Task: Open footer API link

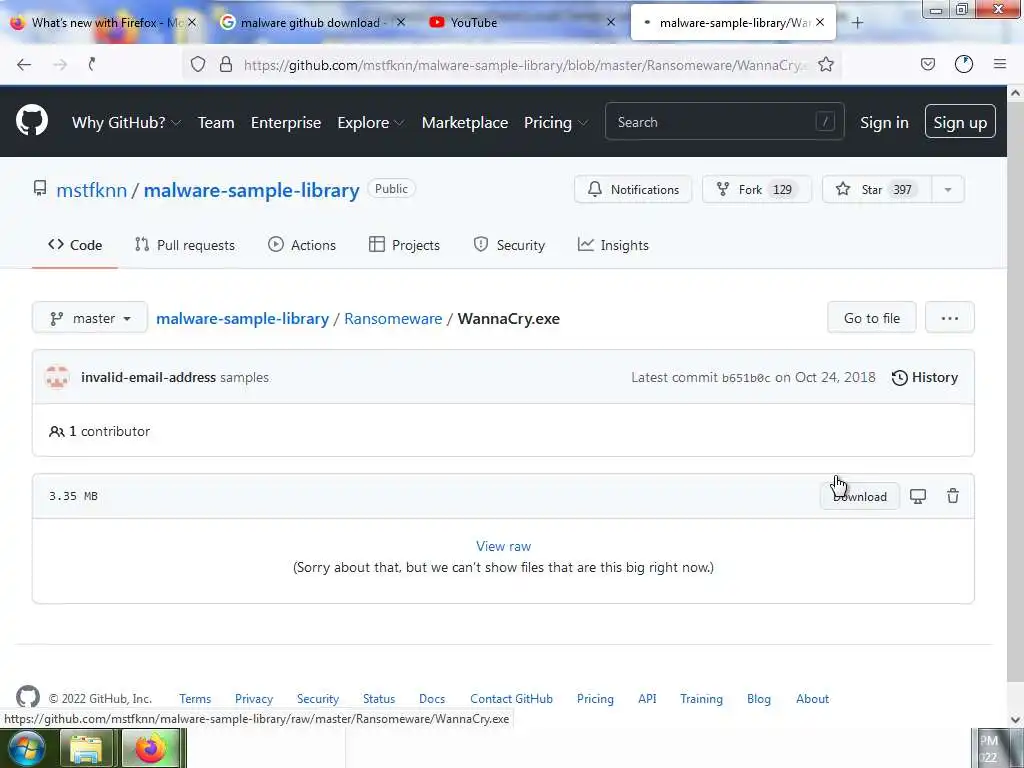Action: coord(647,699)
